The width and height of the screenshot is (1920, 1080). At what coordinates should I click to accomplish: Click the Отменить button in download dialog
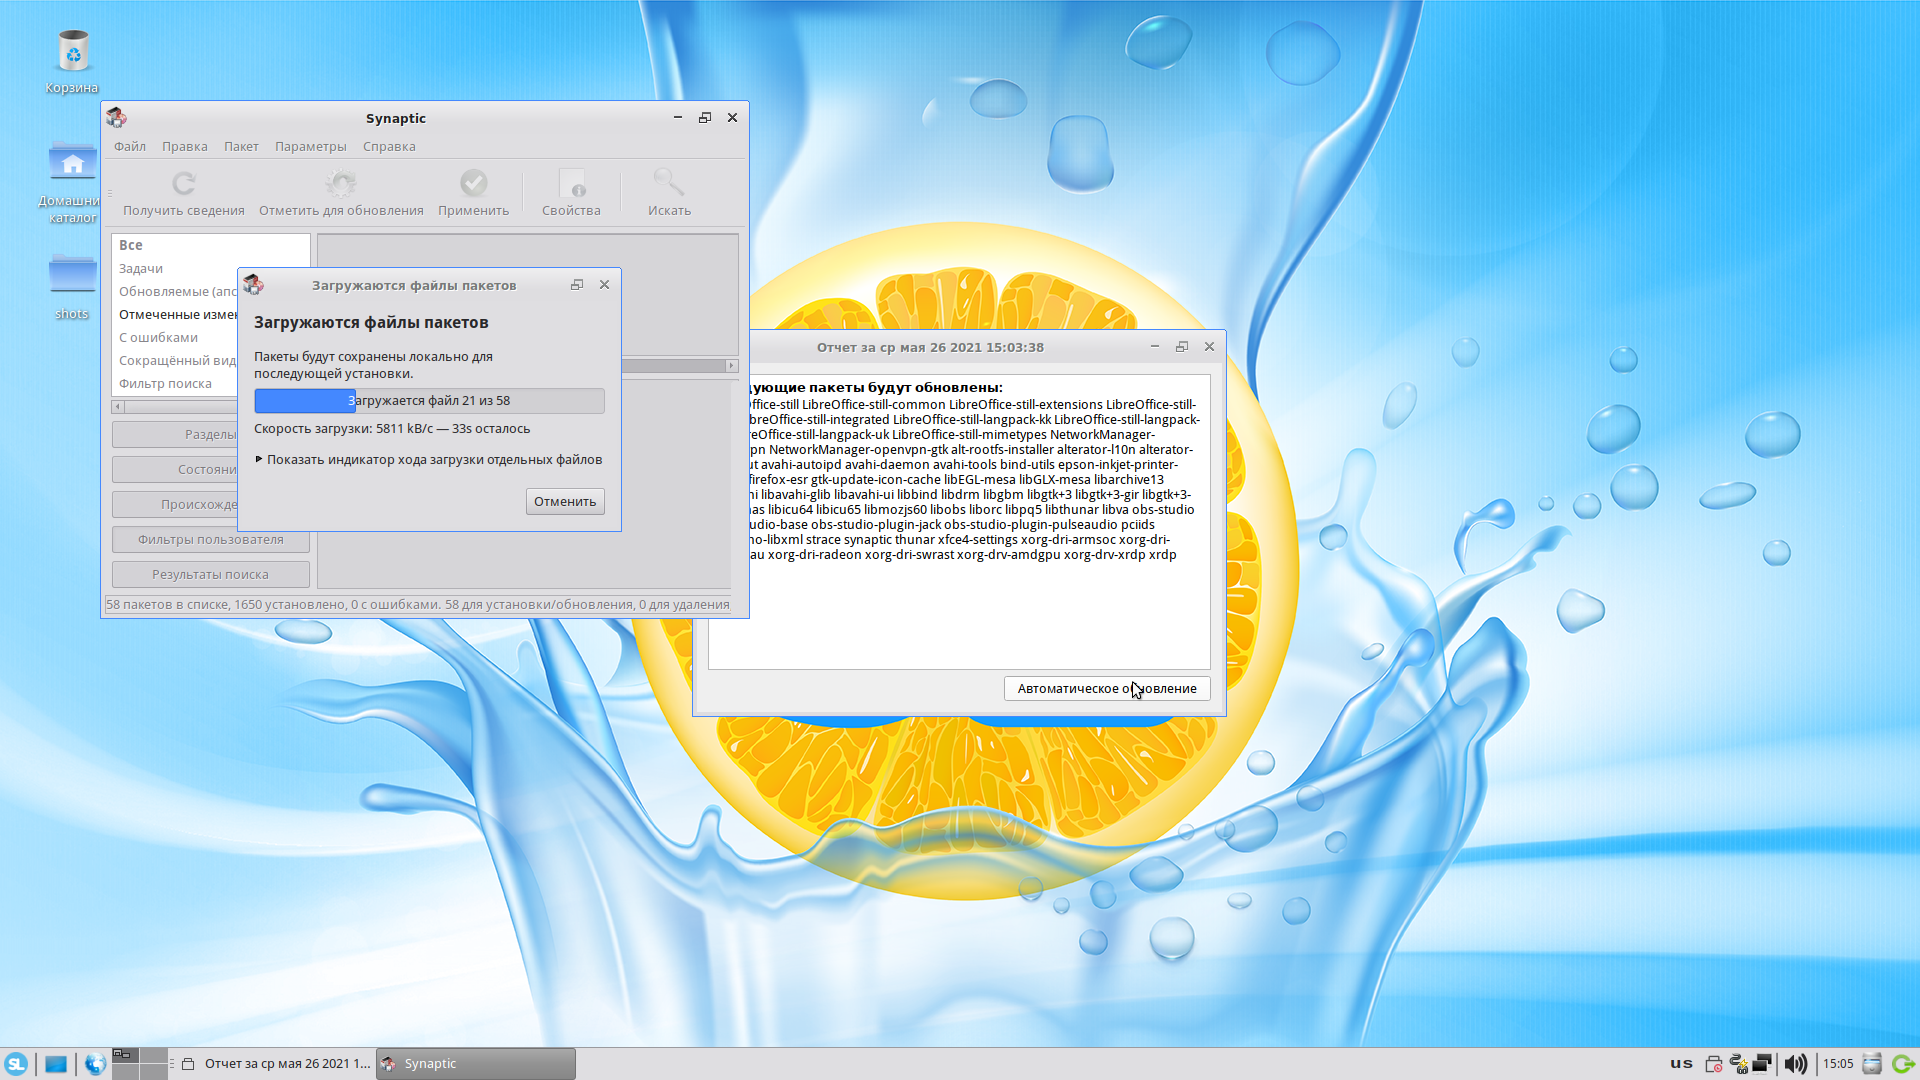pos(565,502)
